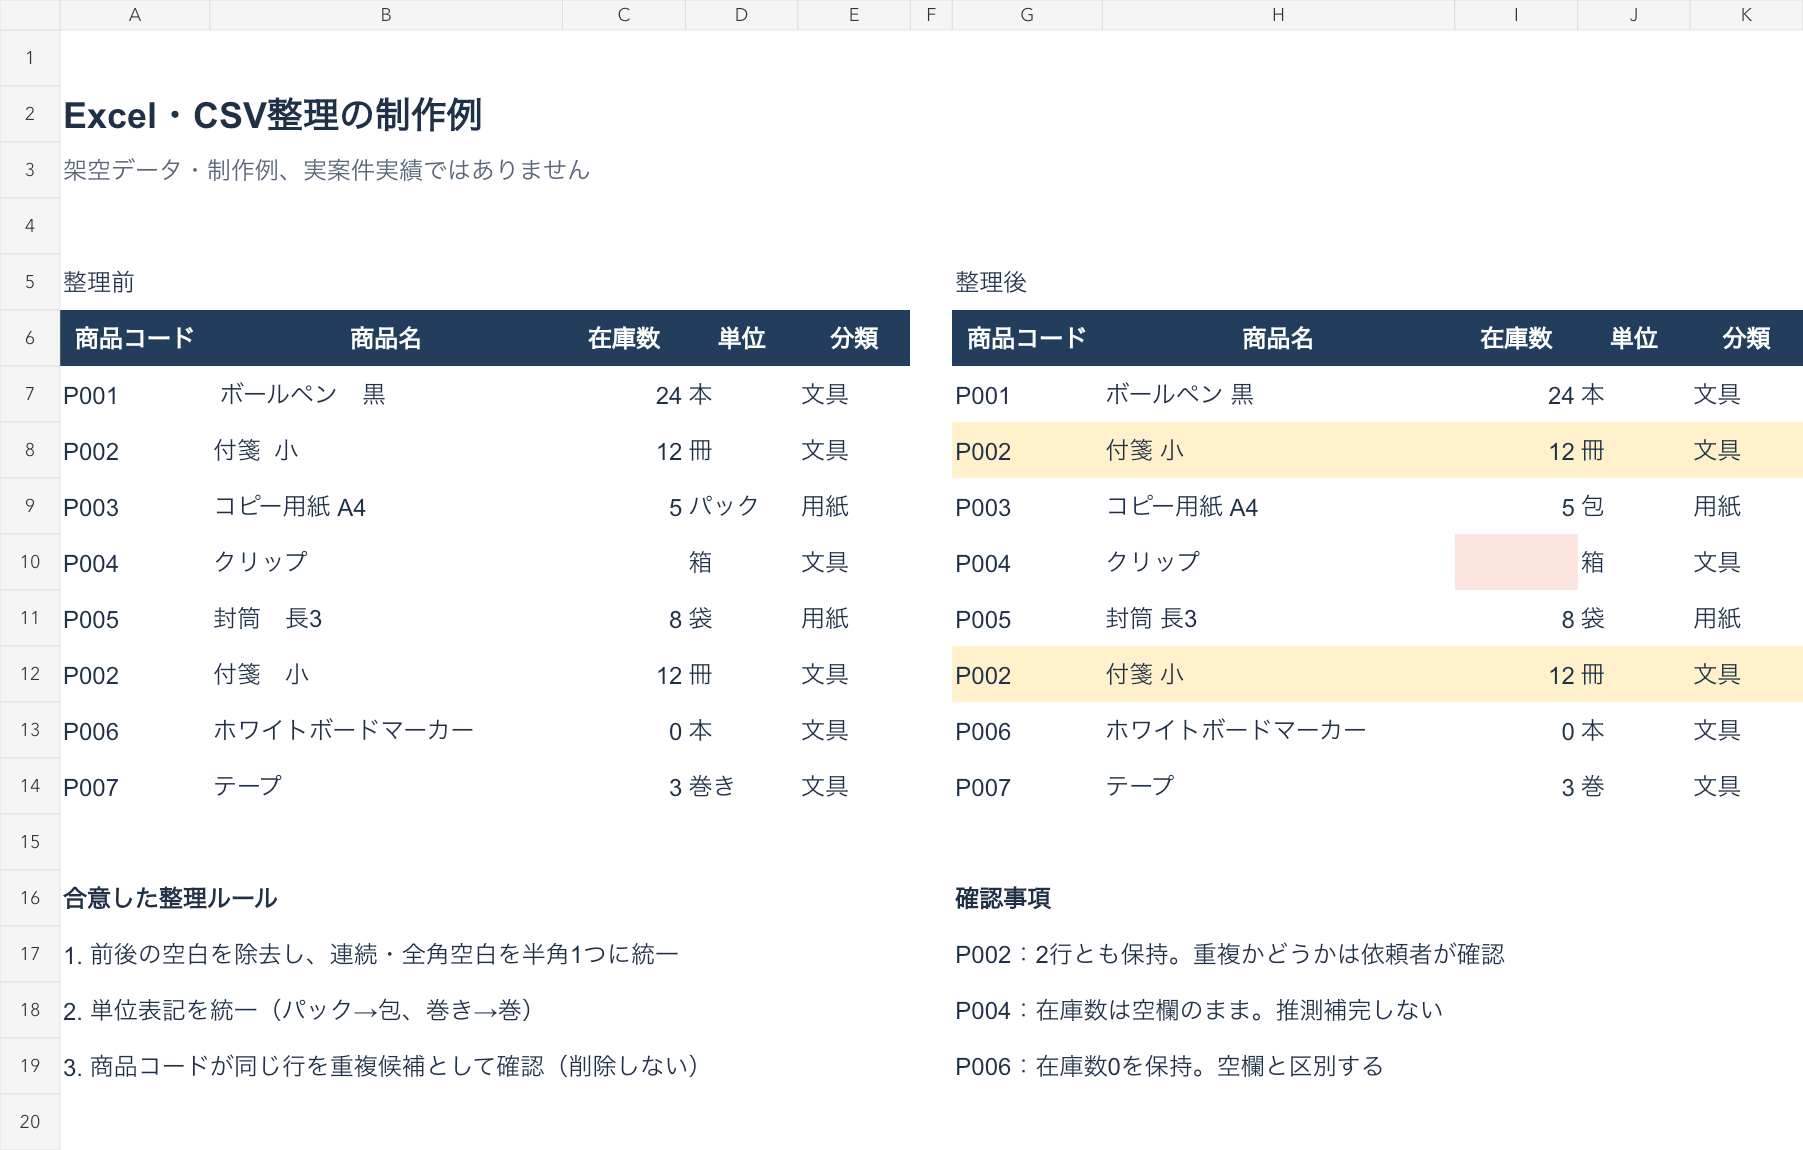1803x1150 pixels.
Task: Click the '合意した整理ルール' heading
Action: click(170, 898)
